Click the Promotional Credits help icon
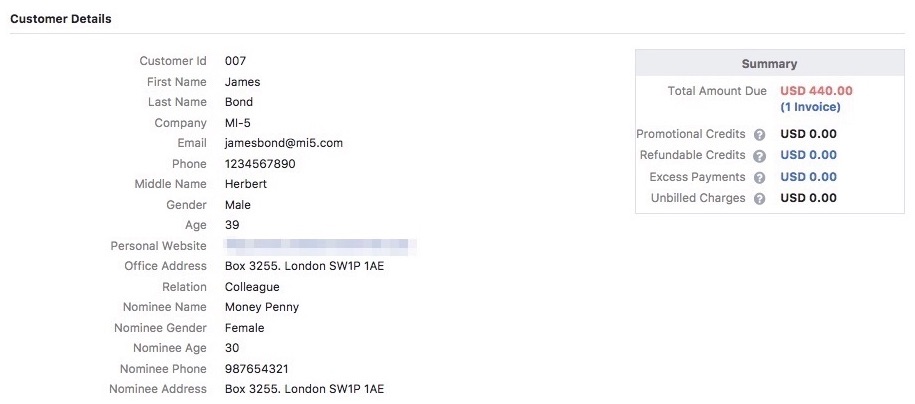Image resolution: width=915 pixels, height=404 pixels. (x=760, y=134)
